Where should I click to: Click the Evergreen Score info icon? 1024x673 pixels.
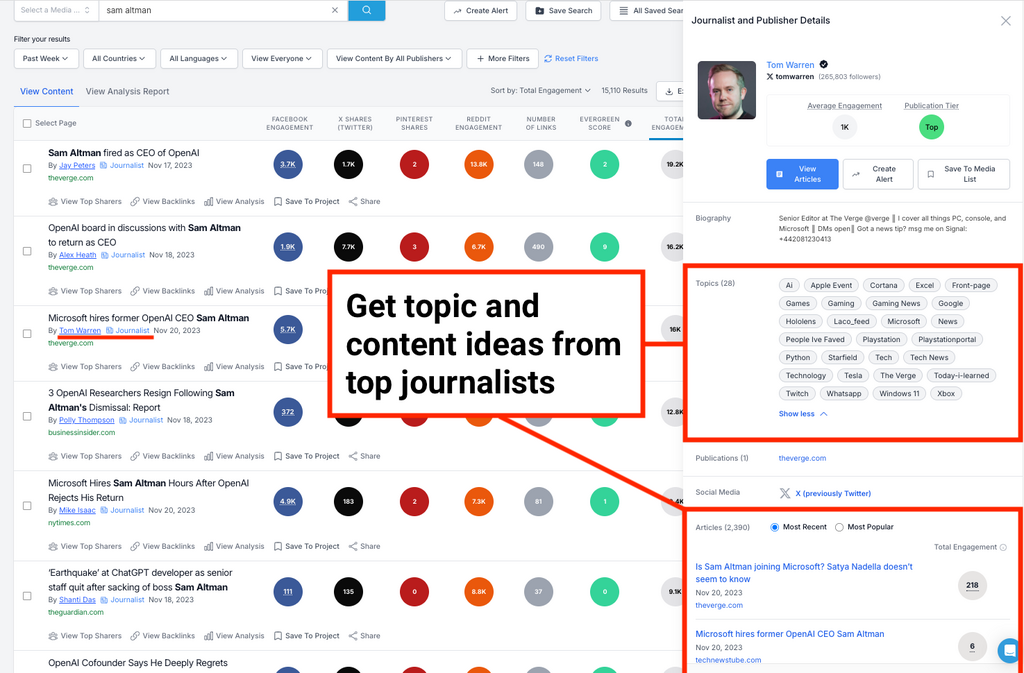(x=628, y=124)
